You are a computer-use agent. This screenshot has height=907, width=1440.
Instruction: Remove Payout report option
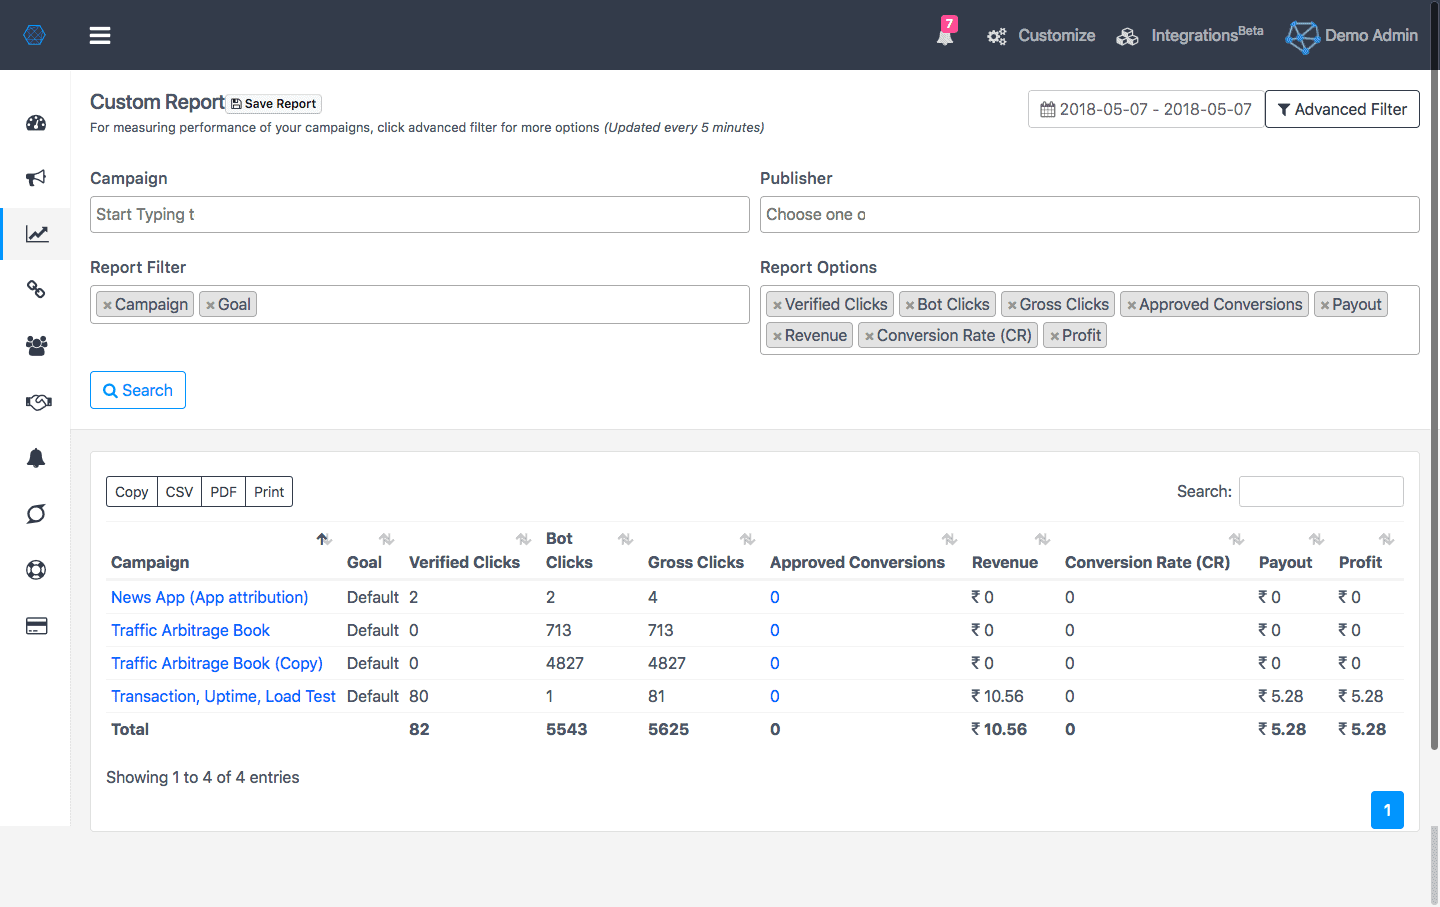(1324, 305)
